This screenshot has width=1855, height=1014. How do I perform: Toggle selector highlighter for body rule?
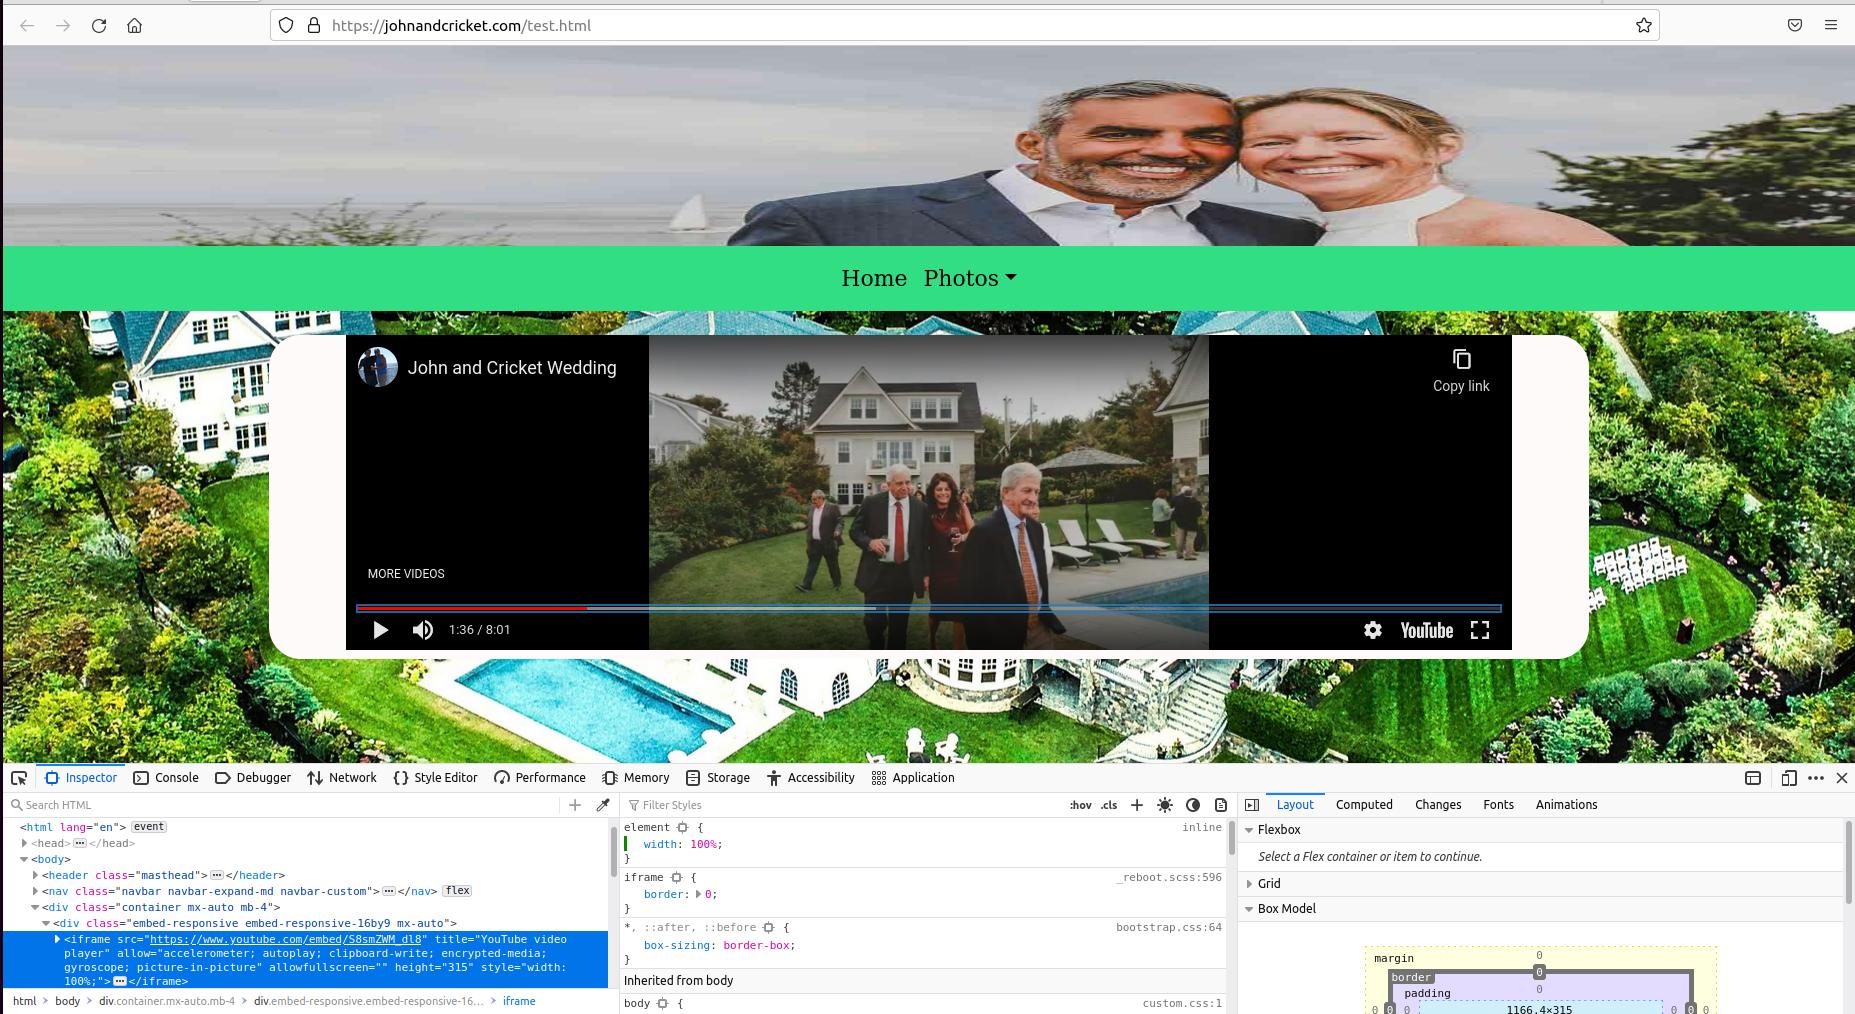click(662, 1004)
